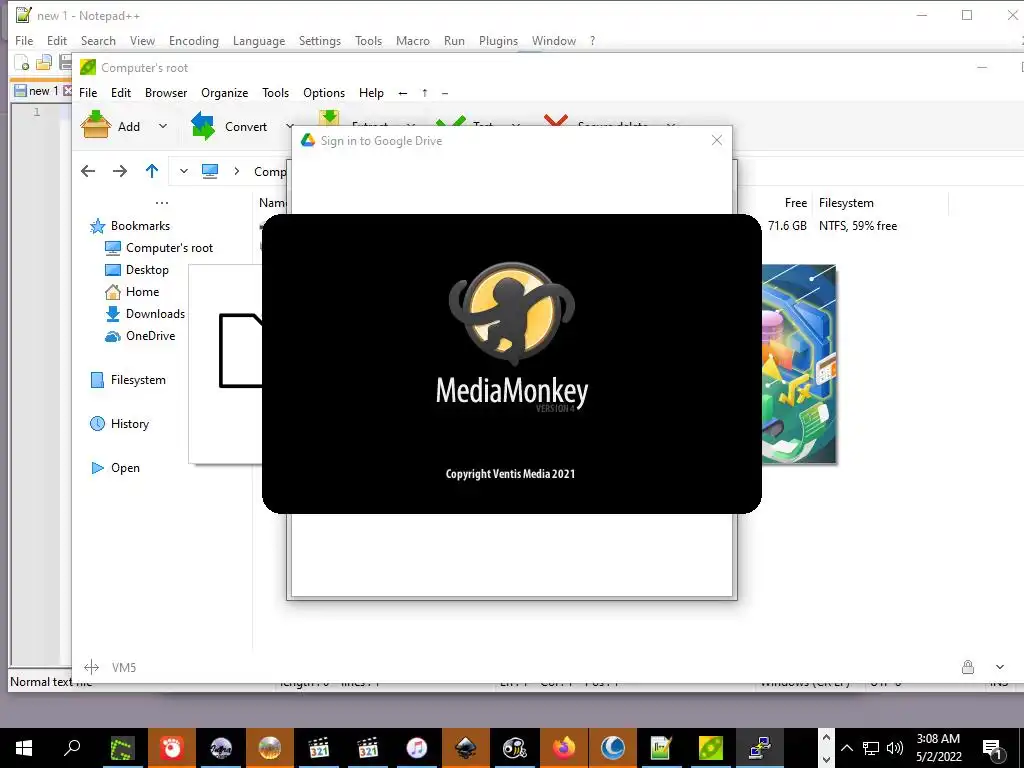
Task: Open Inkscape from the taskbar
Action: [466, 748]
